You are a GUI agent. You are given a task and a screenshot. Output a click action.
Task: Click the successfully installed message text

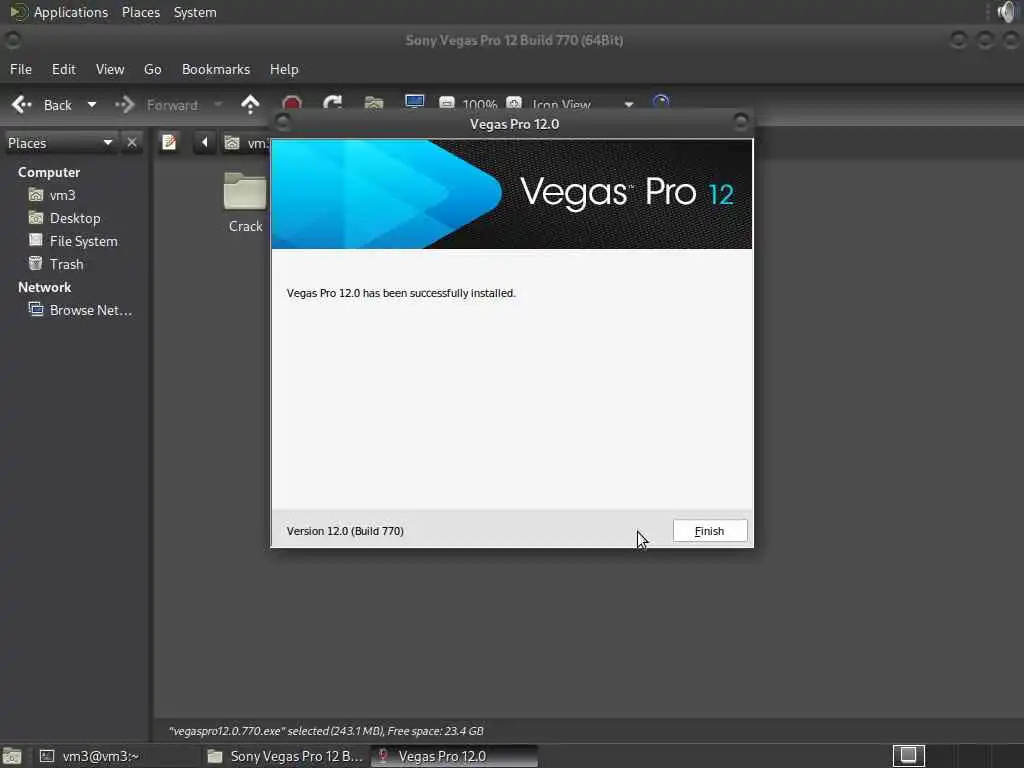tap(401, 293)
